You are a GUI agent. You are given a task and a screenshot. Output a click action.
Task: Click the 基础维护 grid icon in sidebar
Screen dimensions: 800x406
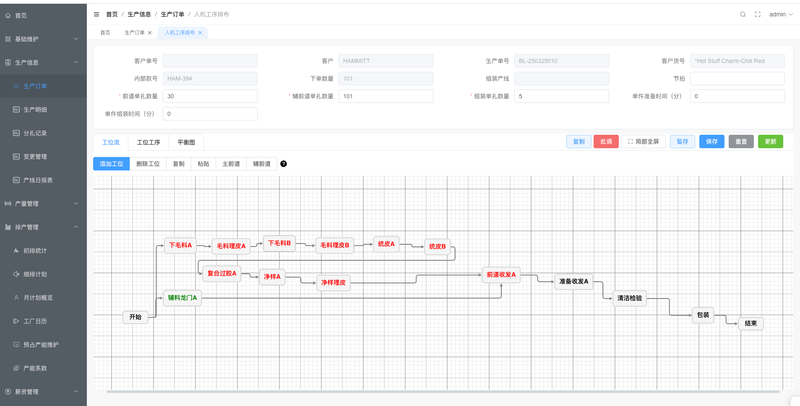point(8,39)
